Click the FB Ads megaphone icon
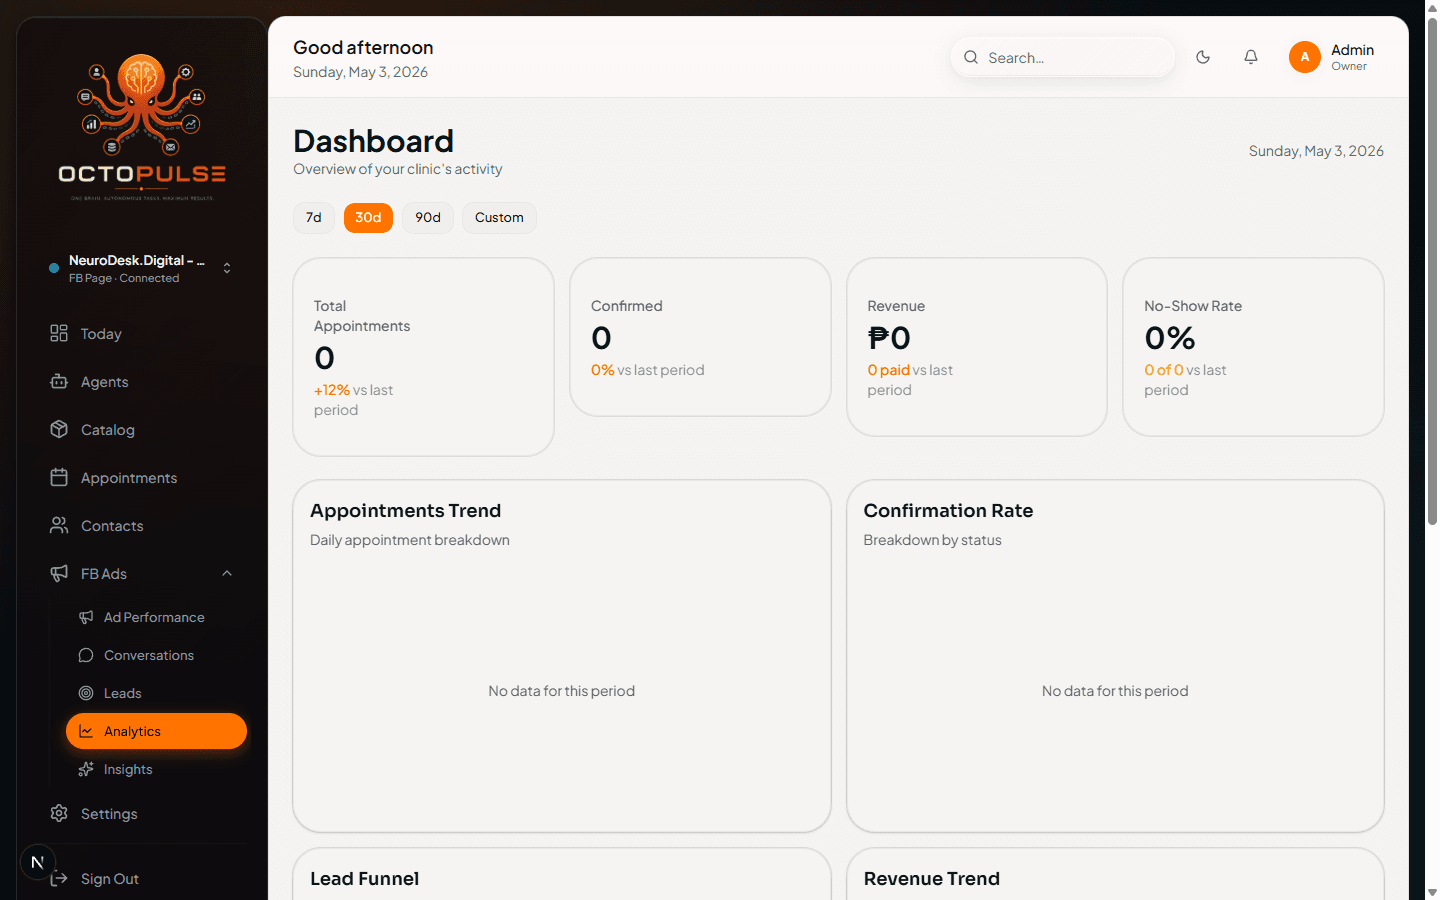This screenshot has height=900, width=1440. point(59,573)
